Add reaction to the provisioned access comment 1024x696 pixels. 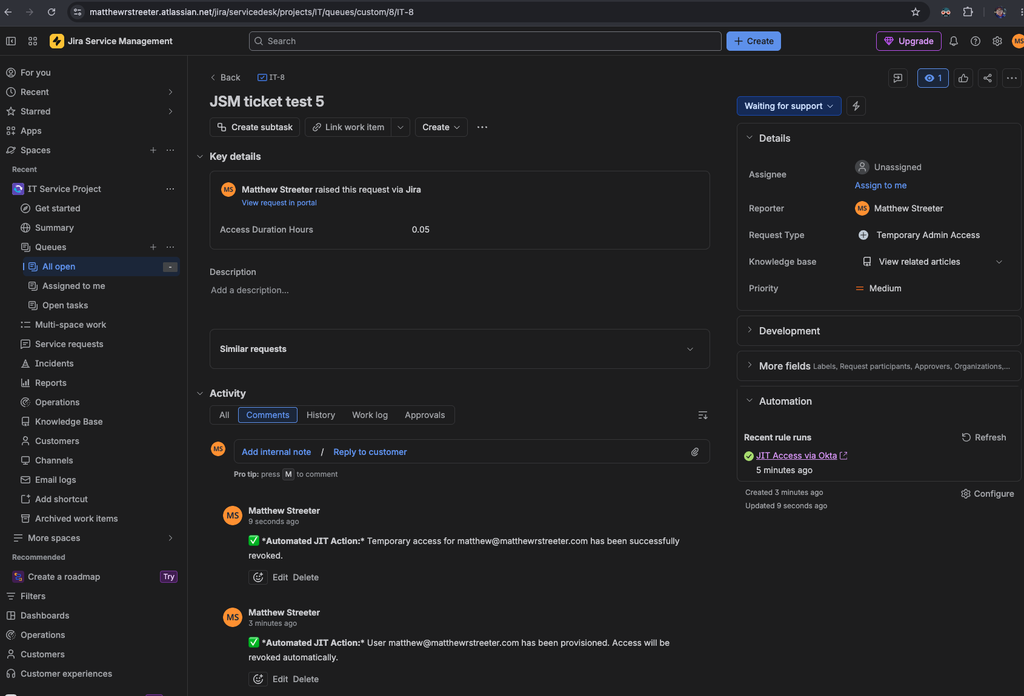click(x=258, y=679)
